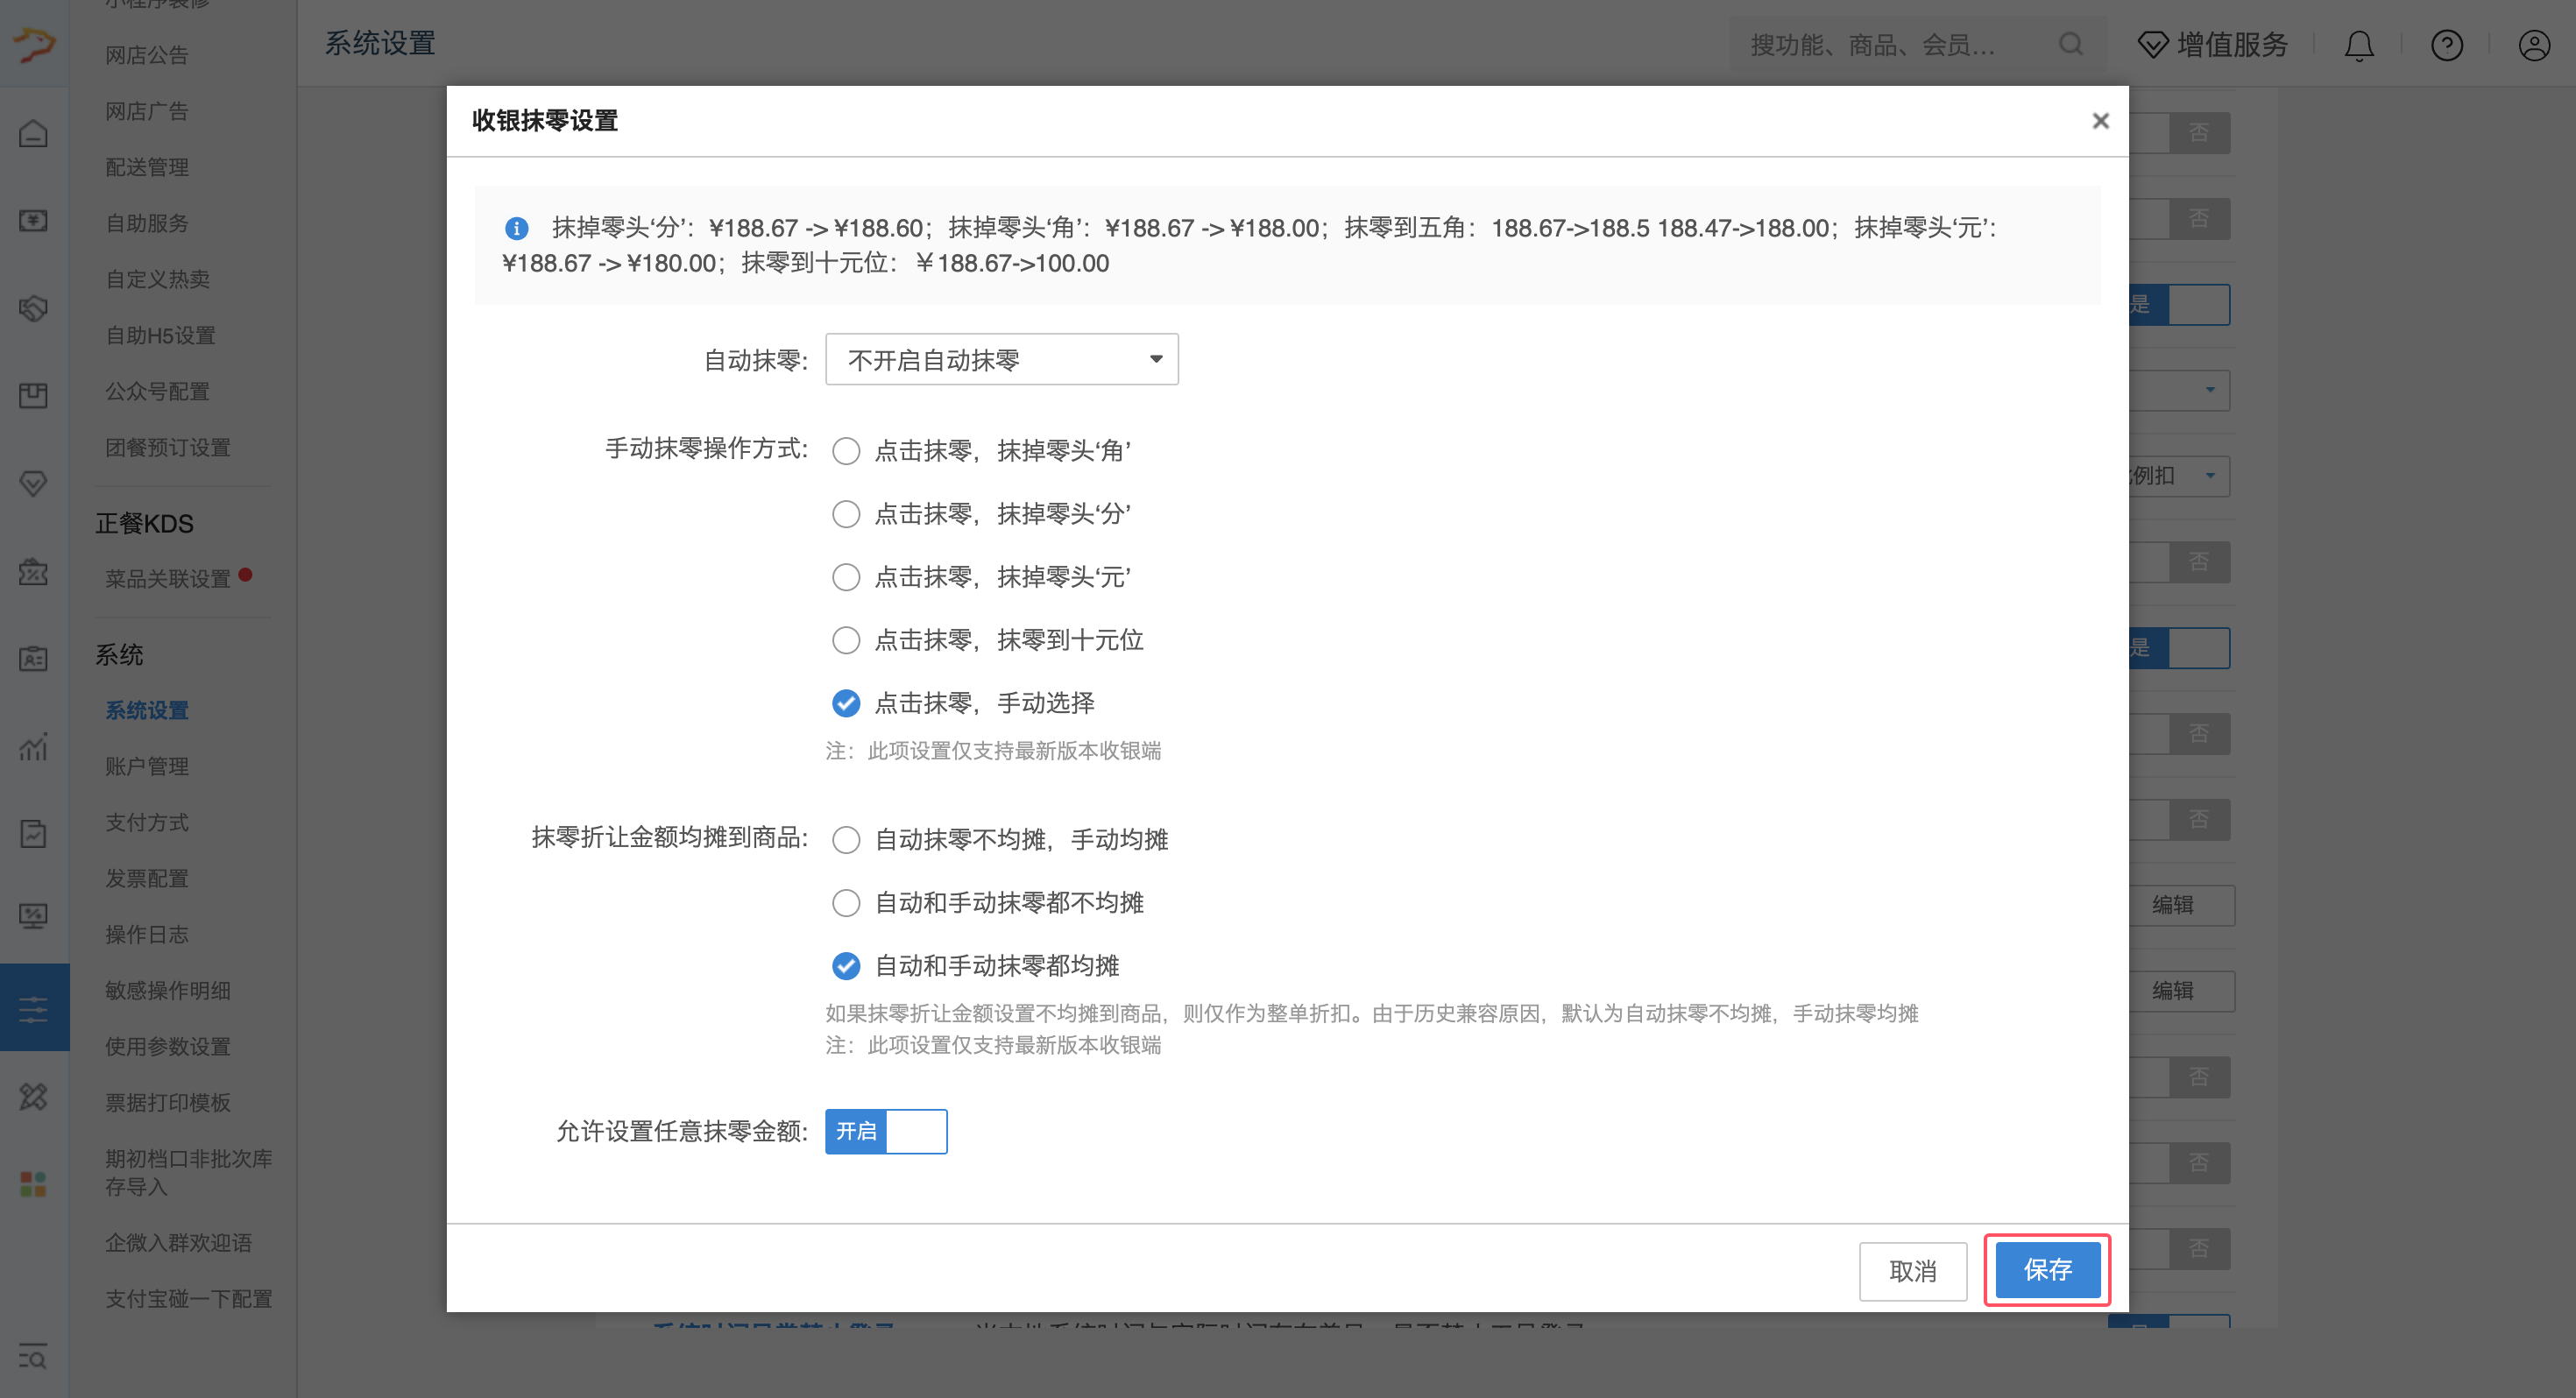Viewport: 2576px width, 1398px height.
Task: Open the 例扣 dropdown behind the dialog
Action: coord(2181,476)
